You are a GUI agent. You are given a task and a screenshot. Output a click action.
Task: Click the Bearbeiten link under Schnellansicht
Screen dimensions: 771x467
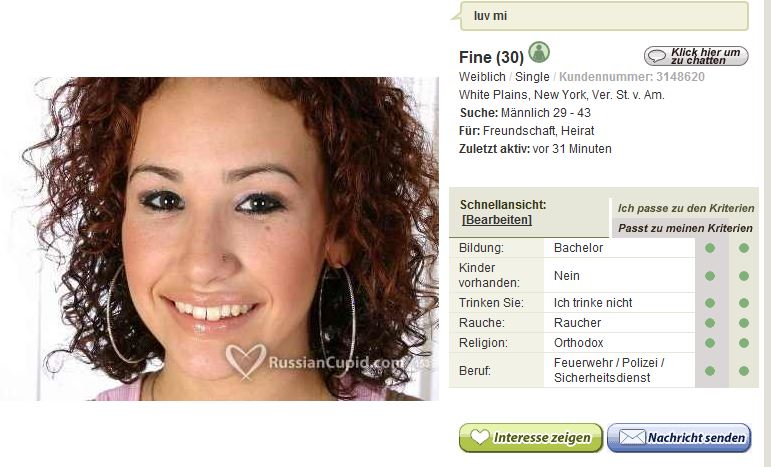coord(497,220)
